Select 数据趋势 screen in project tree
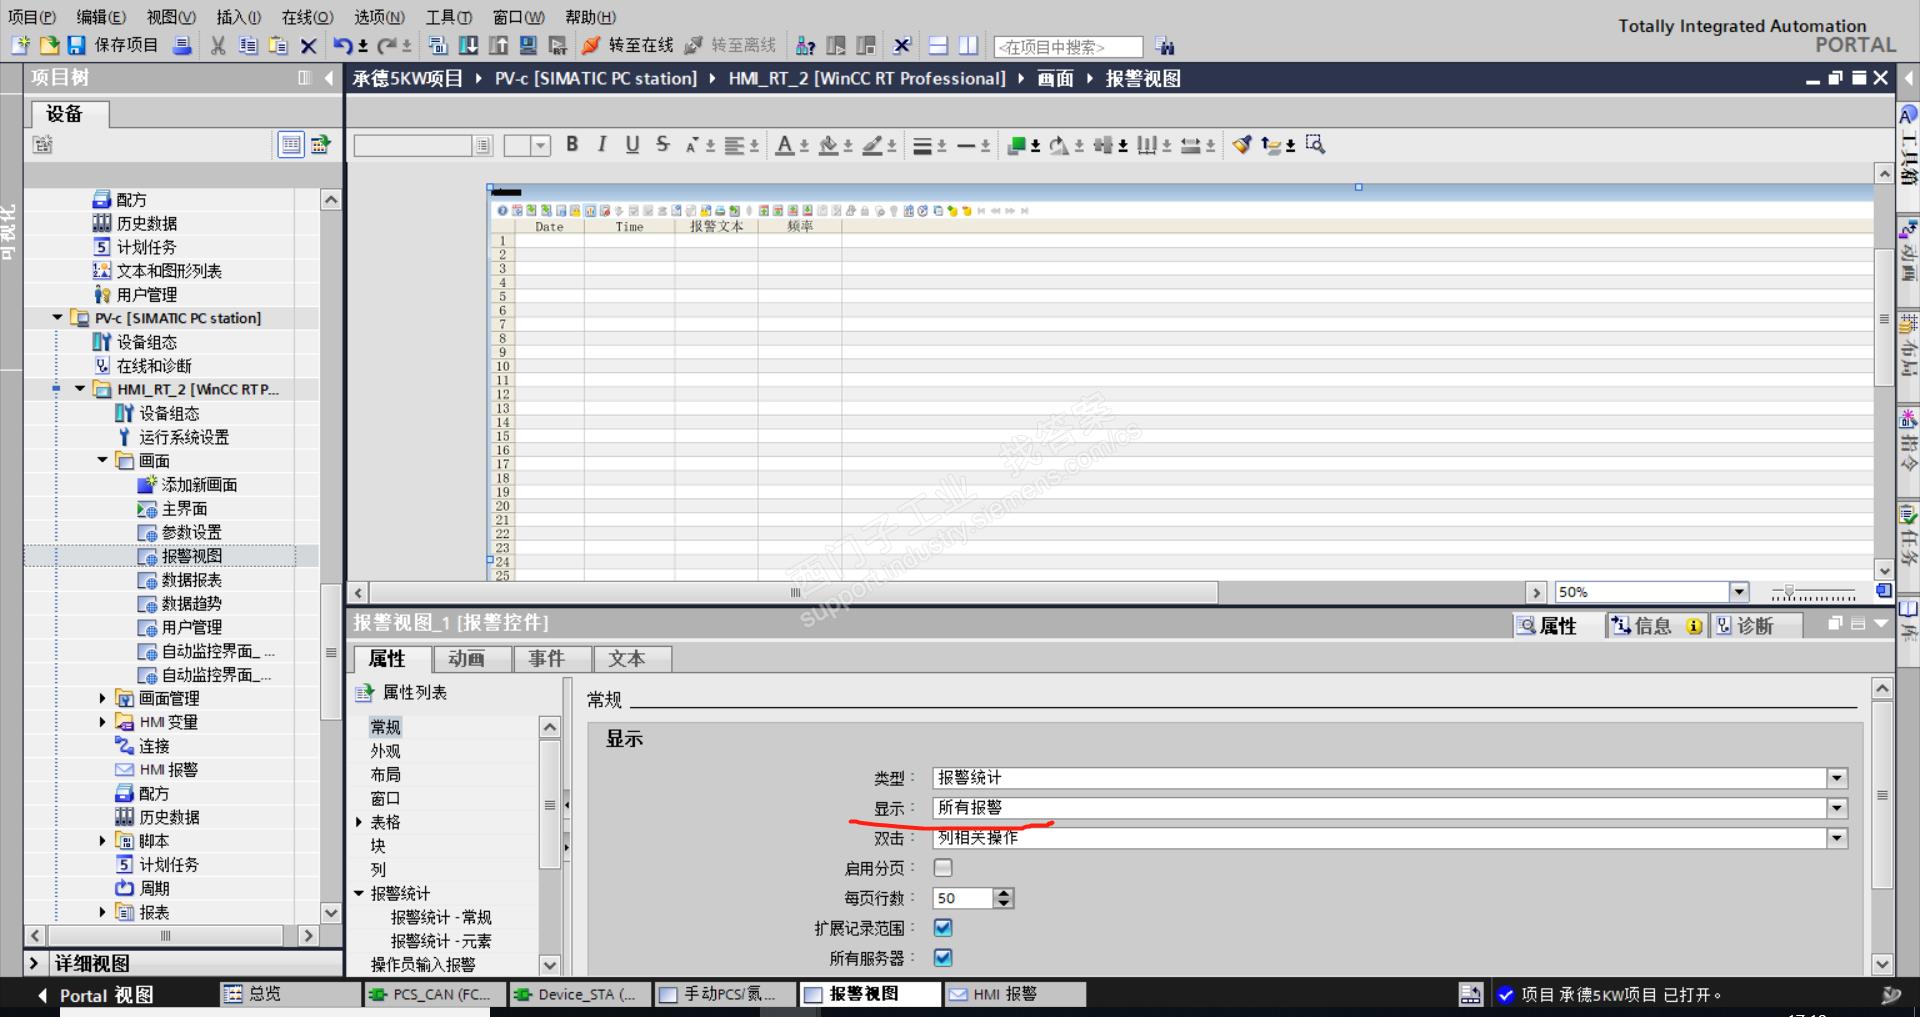The image size is (1920, 1017). click(x=191, y=604)
